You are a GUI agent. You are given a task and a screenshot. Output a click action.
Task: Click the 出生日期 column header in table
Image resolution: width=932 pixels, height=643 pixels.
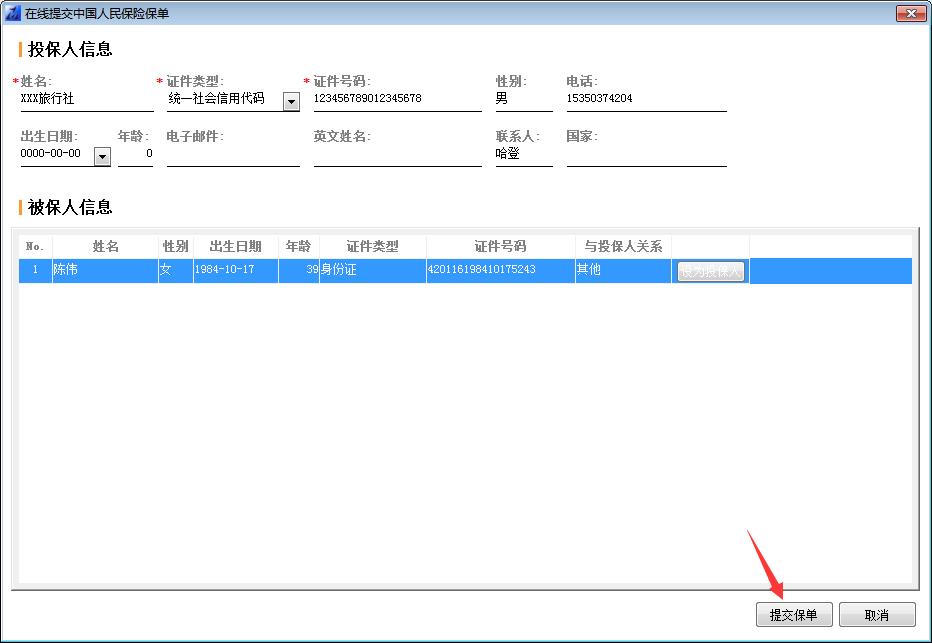(x=235, y=247)
